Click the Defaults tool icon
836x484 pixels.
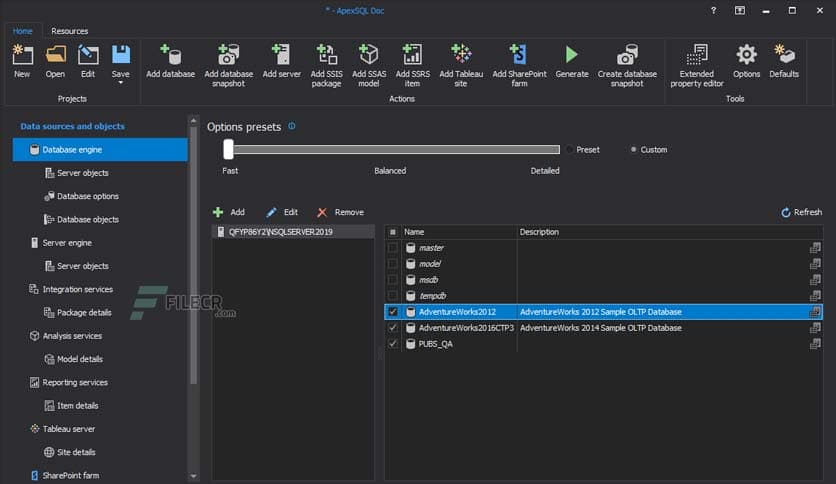pyautogui.click(x=784, y=61)
